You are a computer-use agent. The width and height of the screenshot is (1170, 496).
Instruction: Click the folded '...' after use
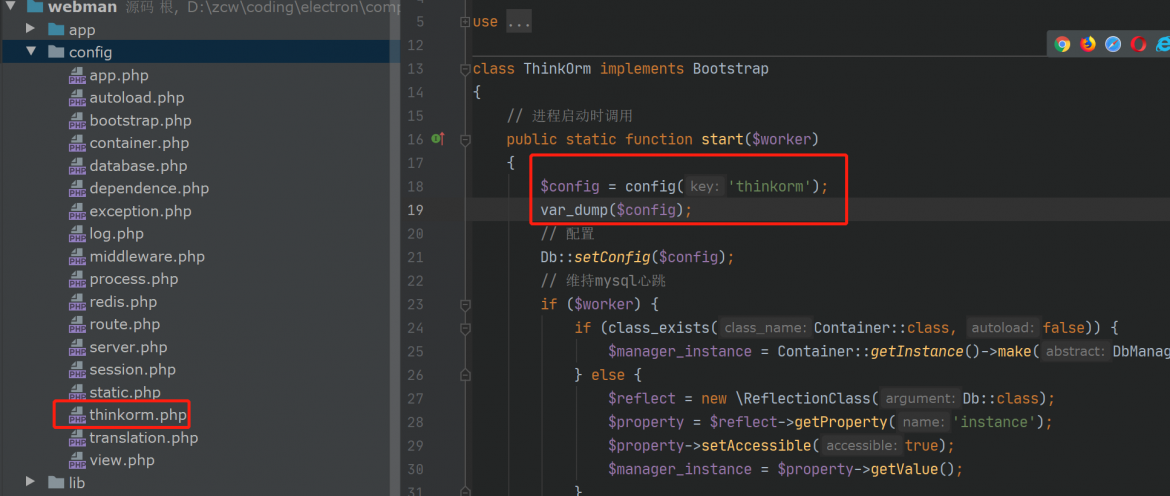coord(519,22)
